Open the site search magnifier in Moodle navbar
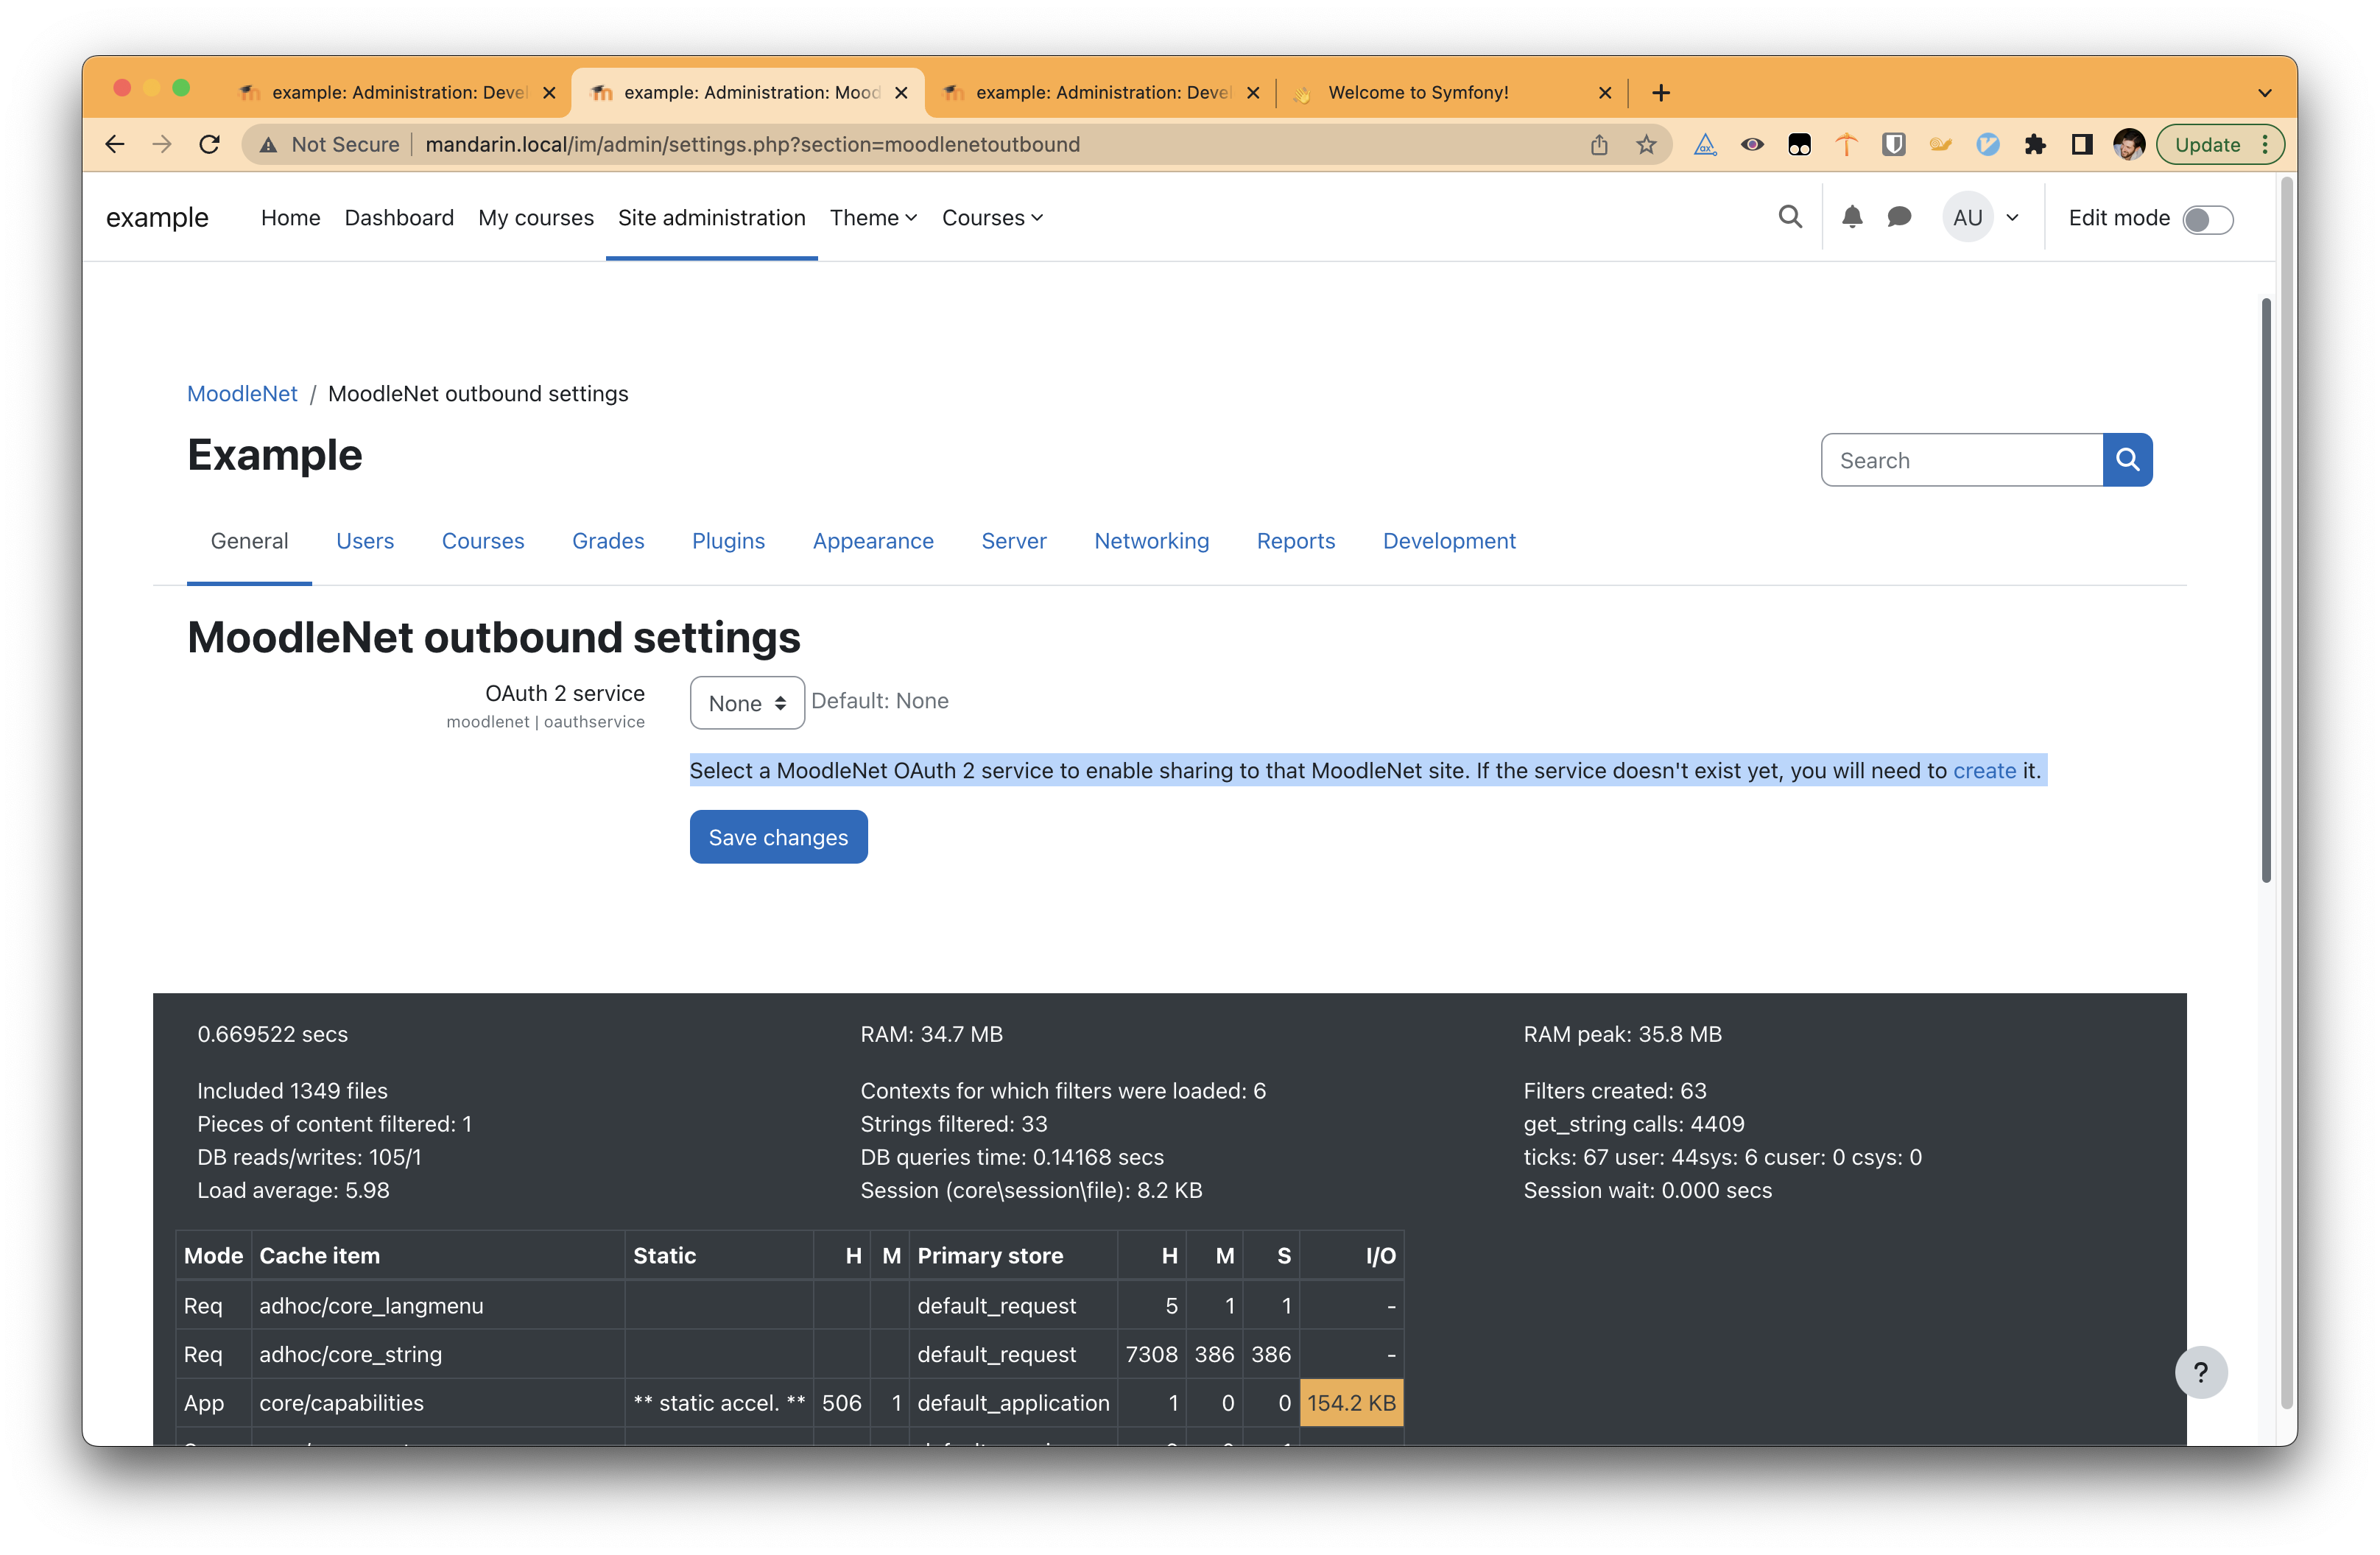2380x1555 pixels. click(1790, 217)
